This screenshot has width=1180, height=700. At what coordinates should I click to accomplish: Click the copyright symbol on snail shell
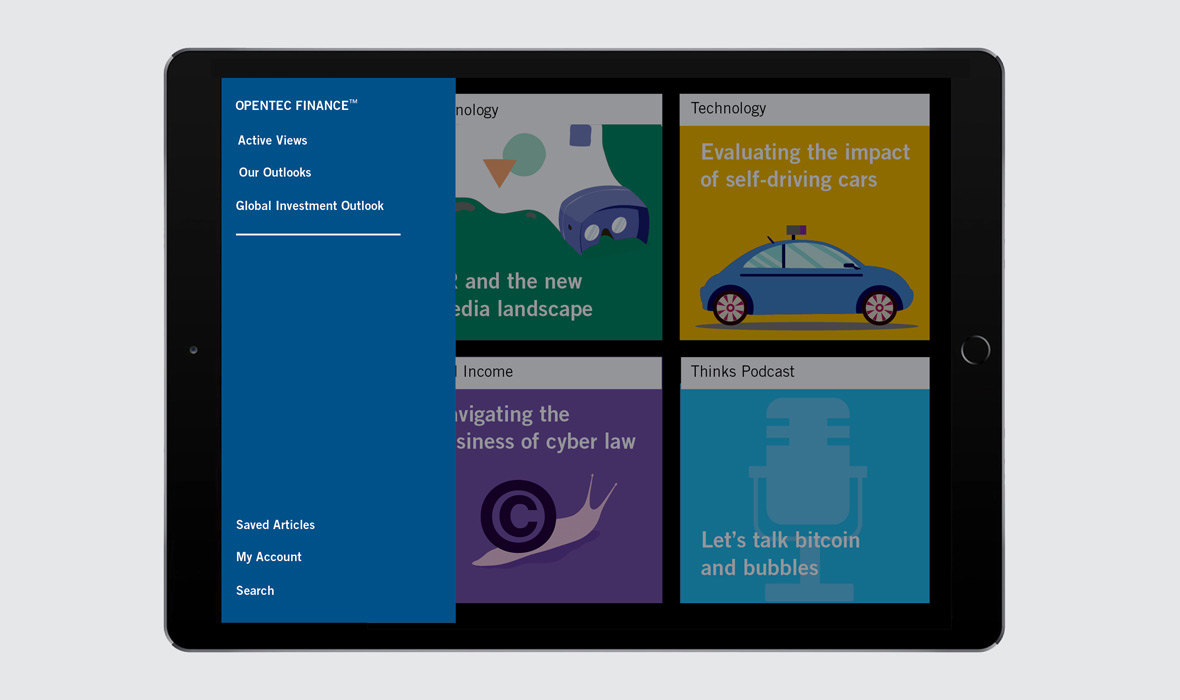(x=518, y=517)
